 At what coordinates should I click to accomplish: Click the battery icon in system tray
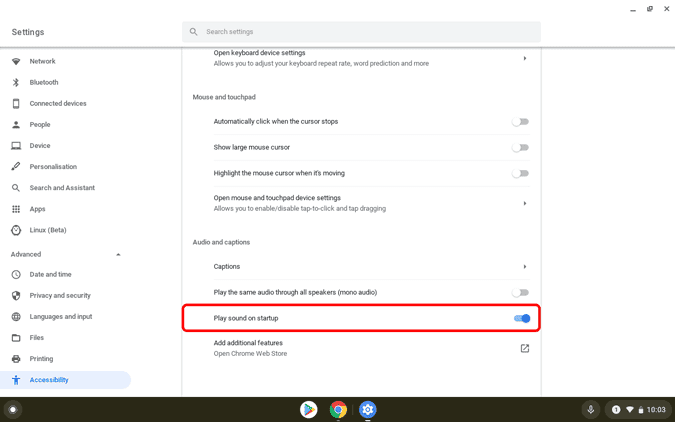coord(641,410)
